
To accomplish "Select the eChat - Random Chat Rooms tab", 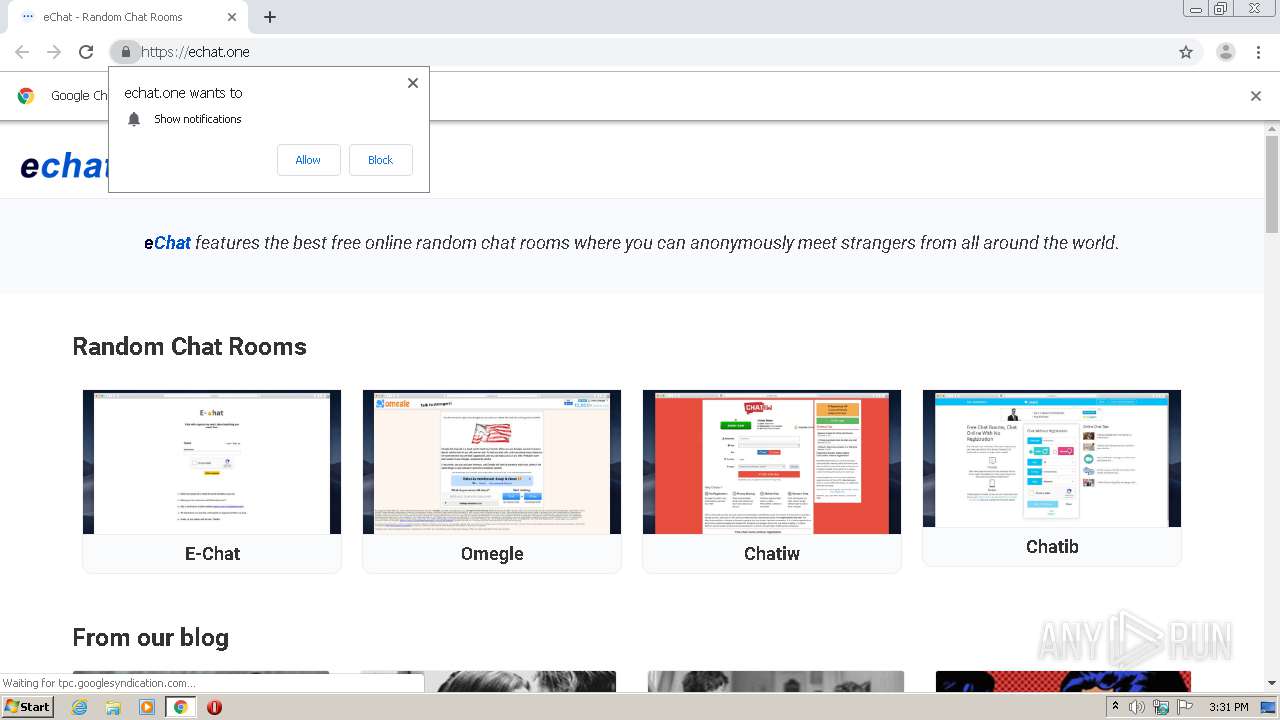I will pyautogui.click(x=126, y=17).
